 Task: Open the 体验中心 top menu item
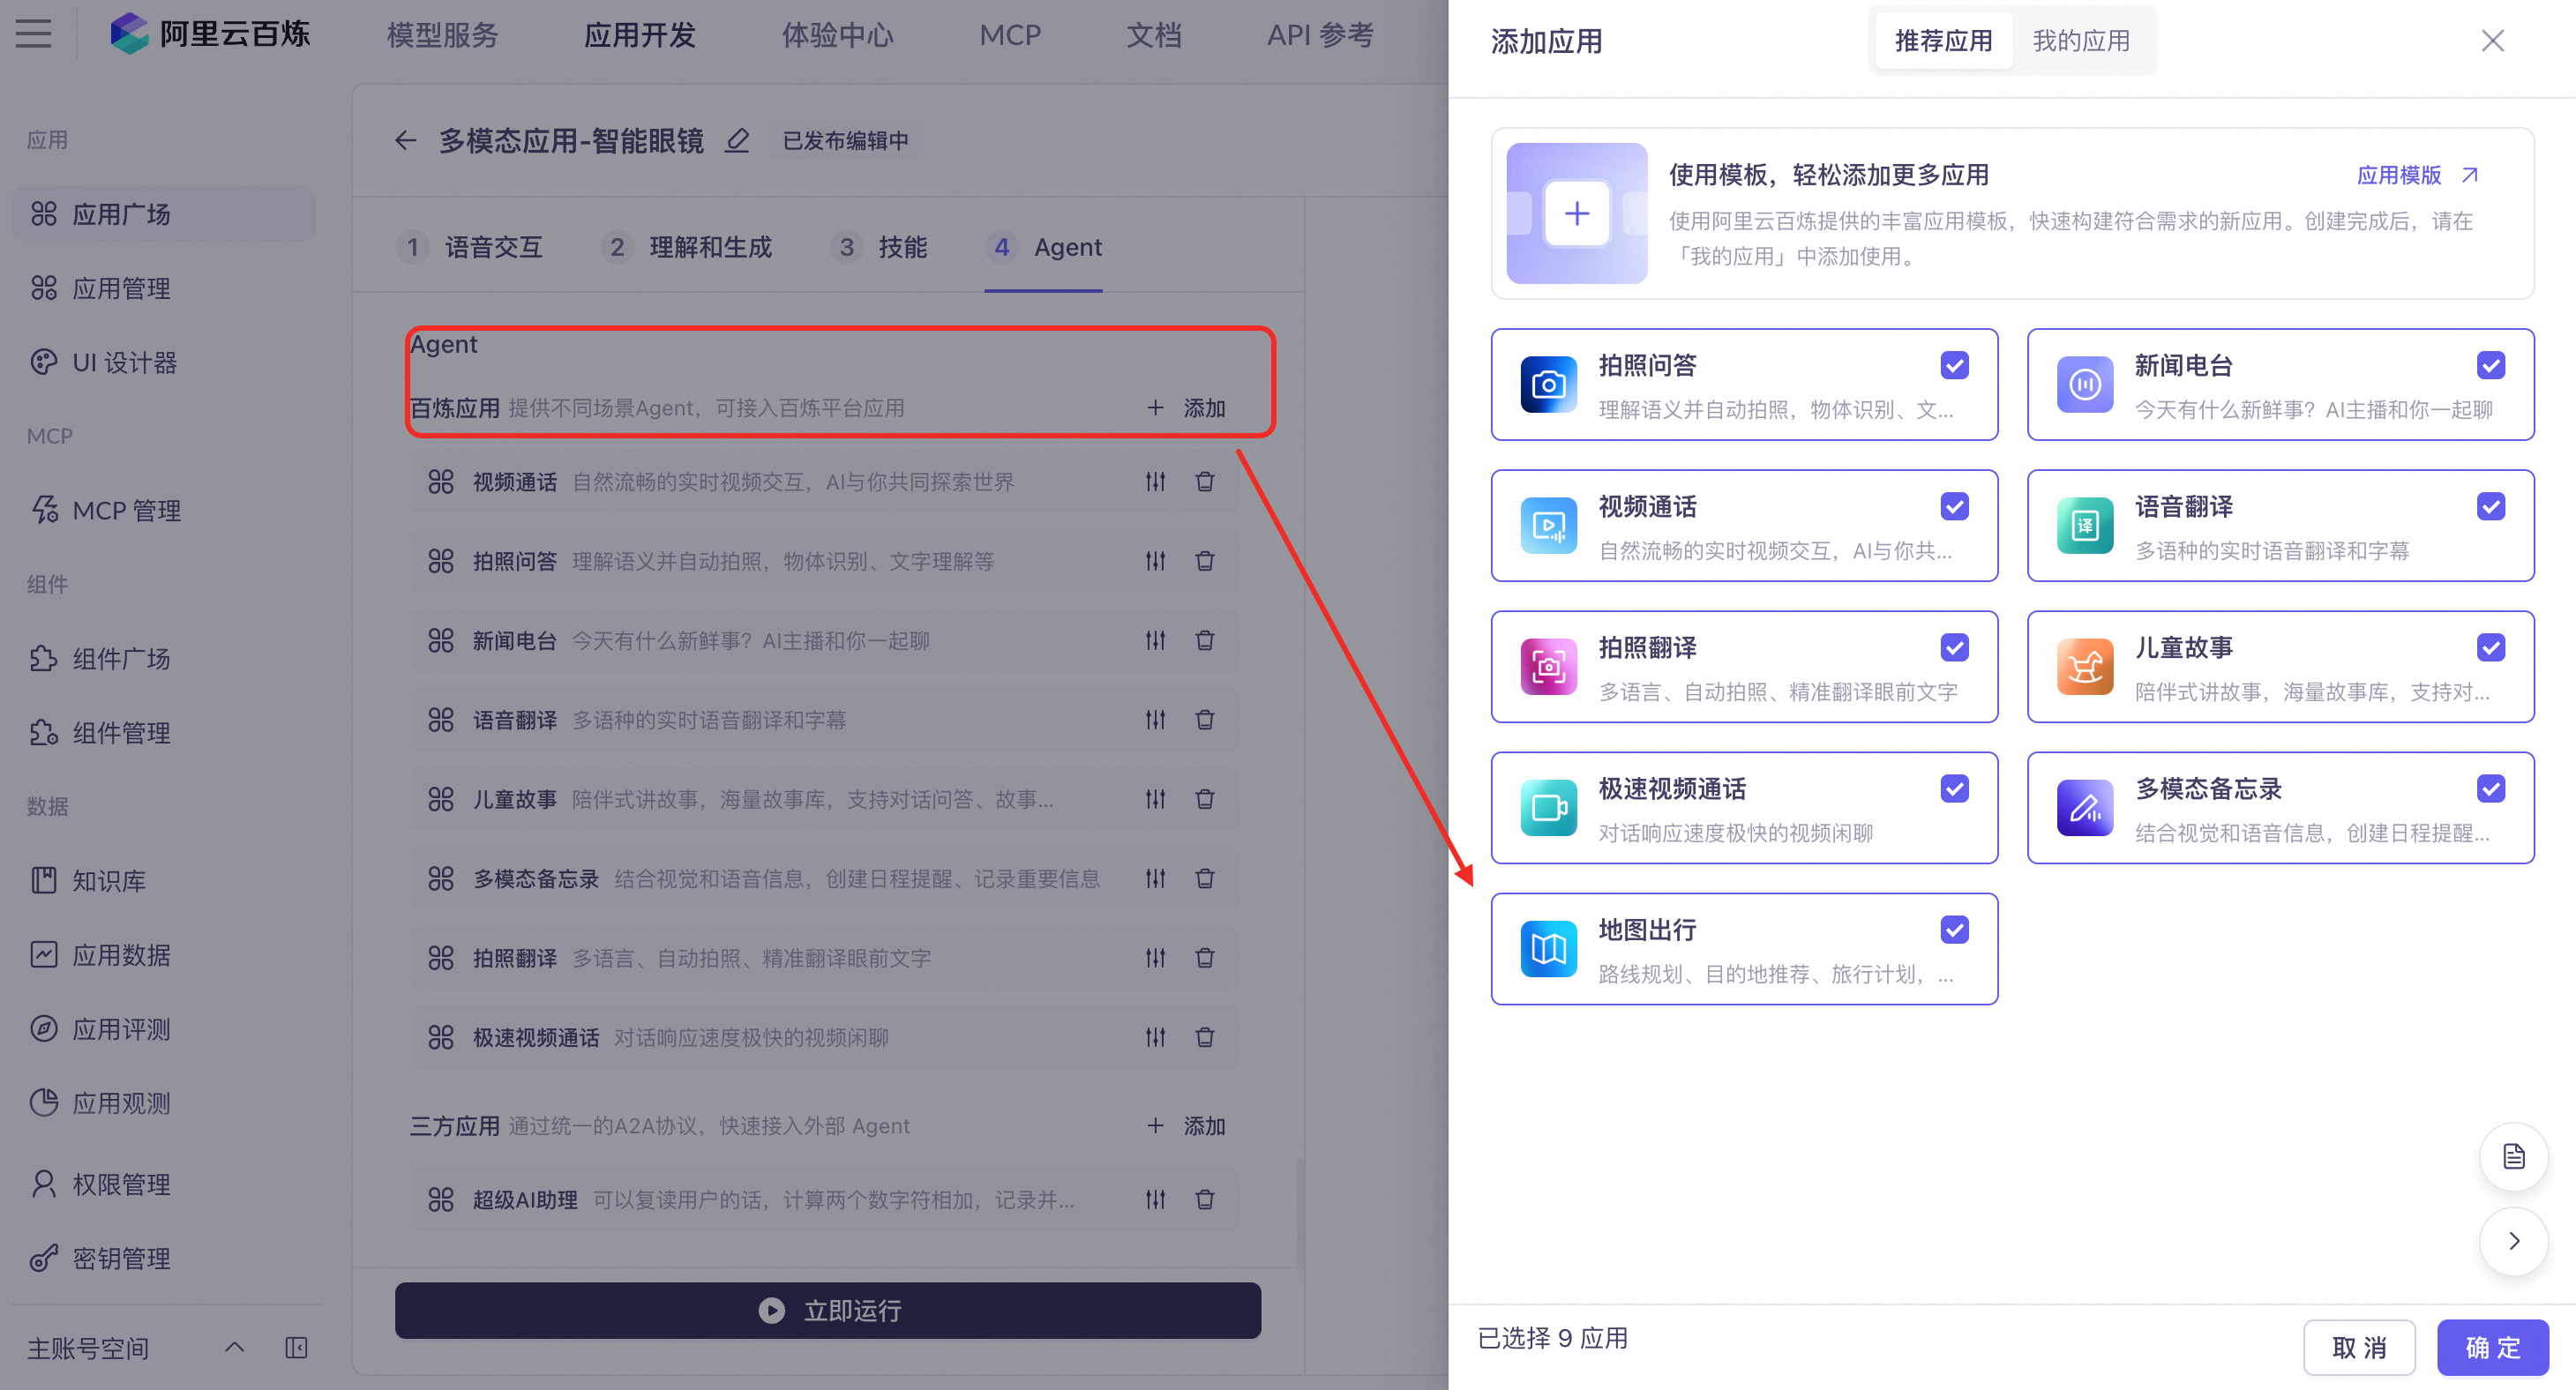[837, 36]
